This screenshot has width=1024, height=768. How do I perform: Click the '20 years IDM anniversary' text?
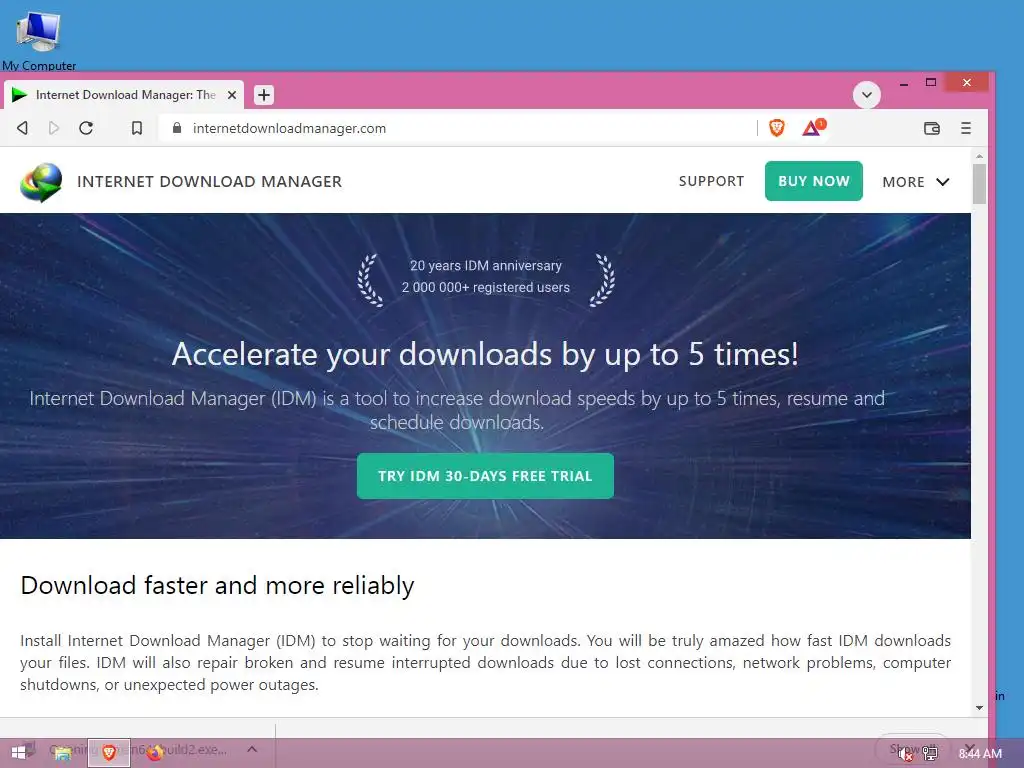(486, 266)
